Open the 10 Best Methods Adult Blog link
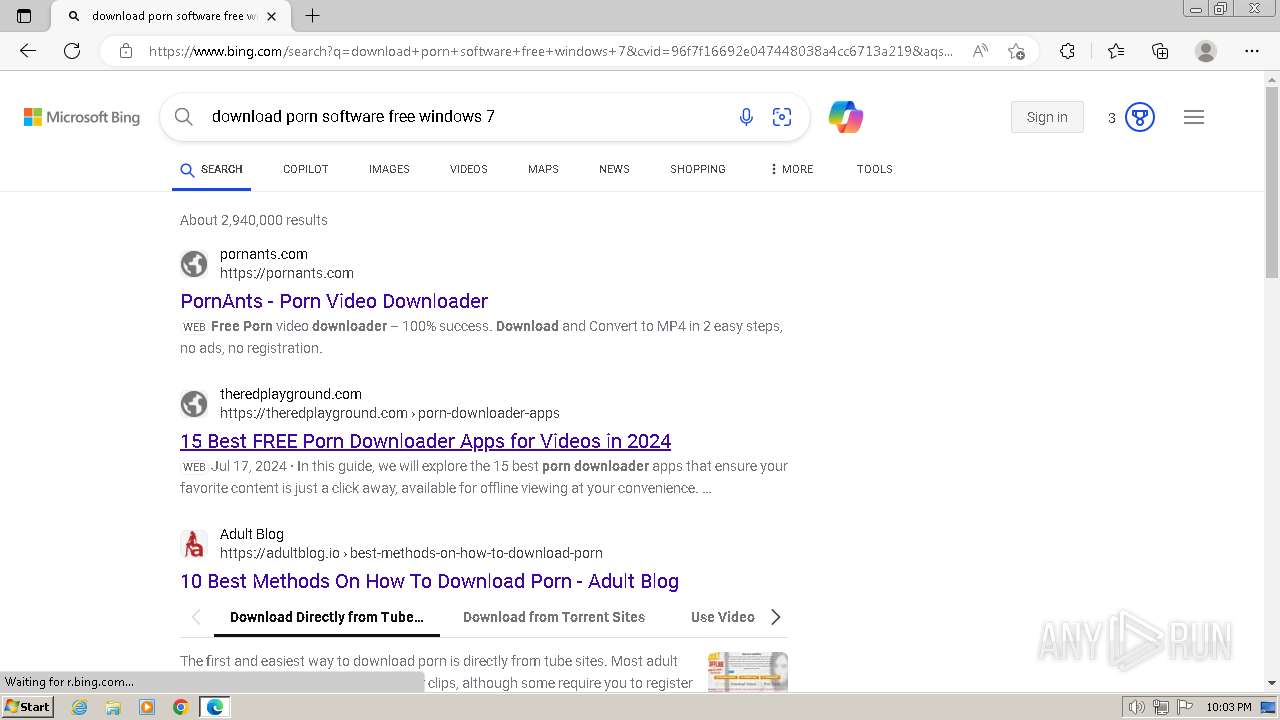This screenshot has width=1280, height=720. (429, 581)
